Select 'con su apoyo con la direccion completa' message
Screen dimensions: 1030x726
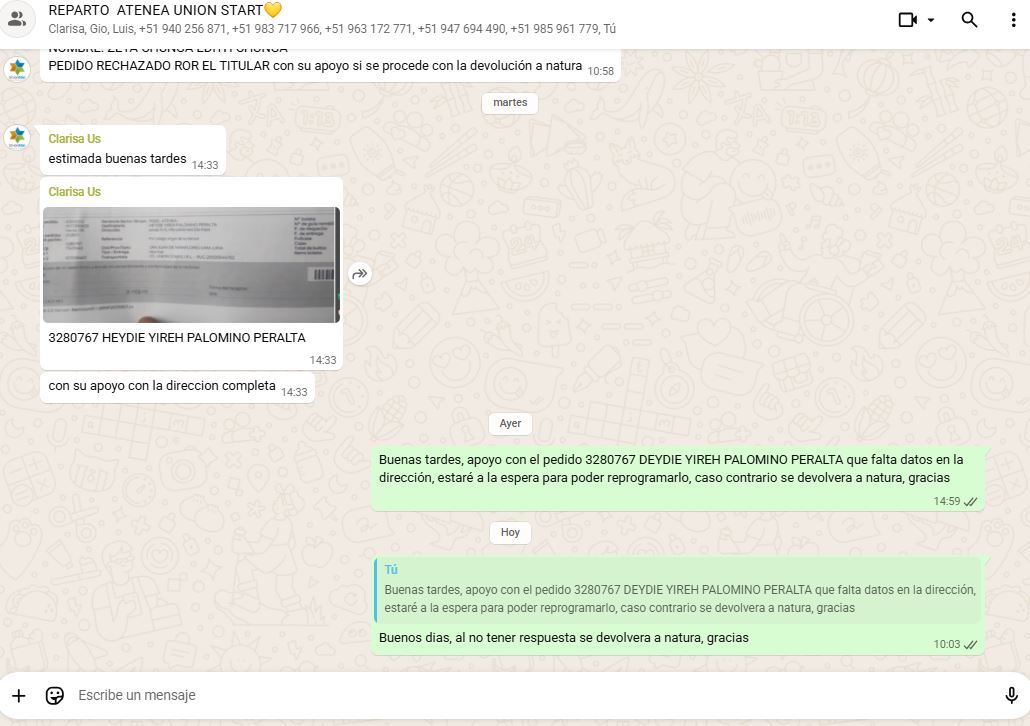162,386
